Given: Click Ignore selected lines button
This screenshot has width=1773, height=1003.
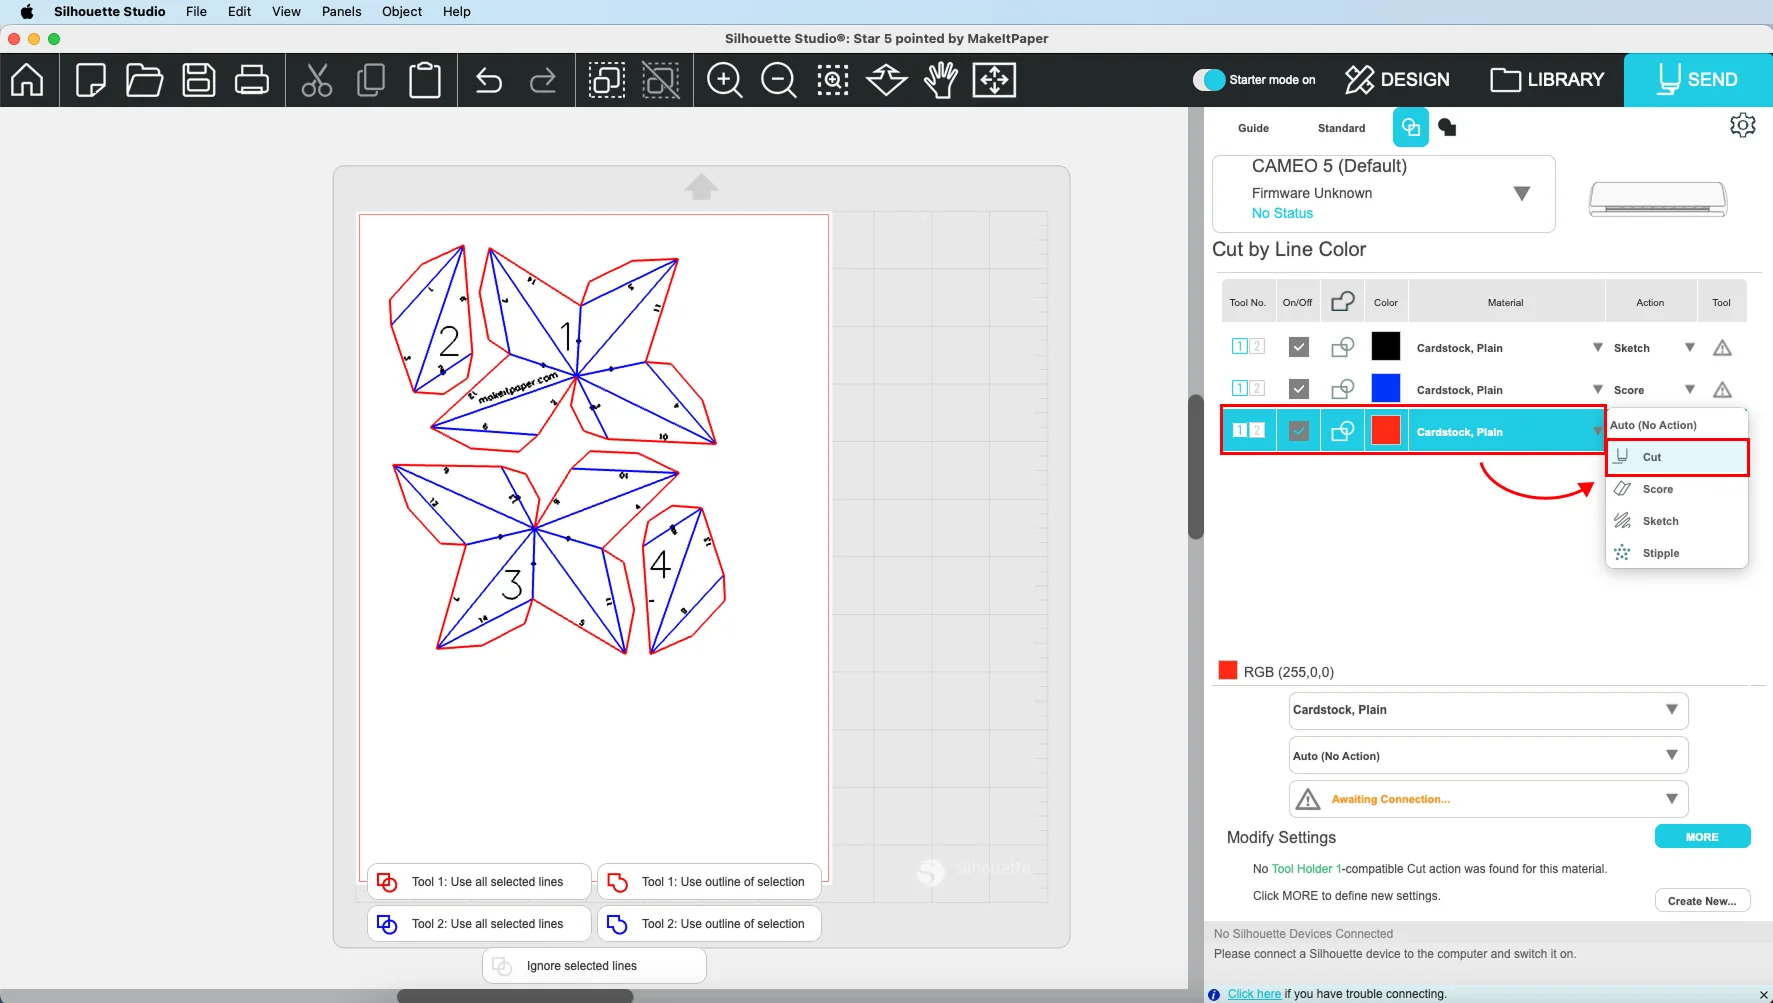Looking at the screenshot, I should coord(594,966).
